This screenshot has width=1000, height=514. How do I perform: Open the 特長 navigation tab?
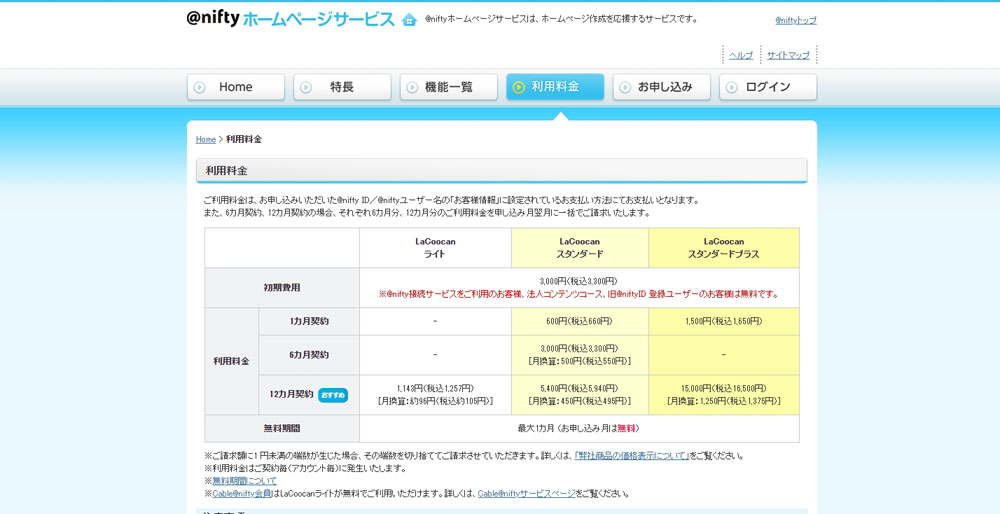(342, 87)
